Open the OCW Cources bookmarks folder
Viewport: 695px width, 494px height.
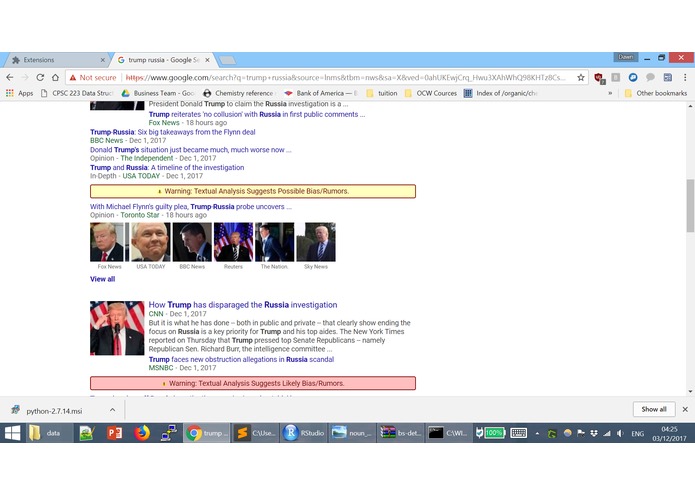click(x=431, y=93)
